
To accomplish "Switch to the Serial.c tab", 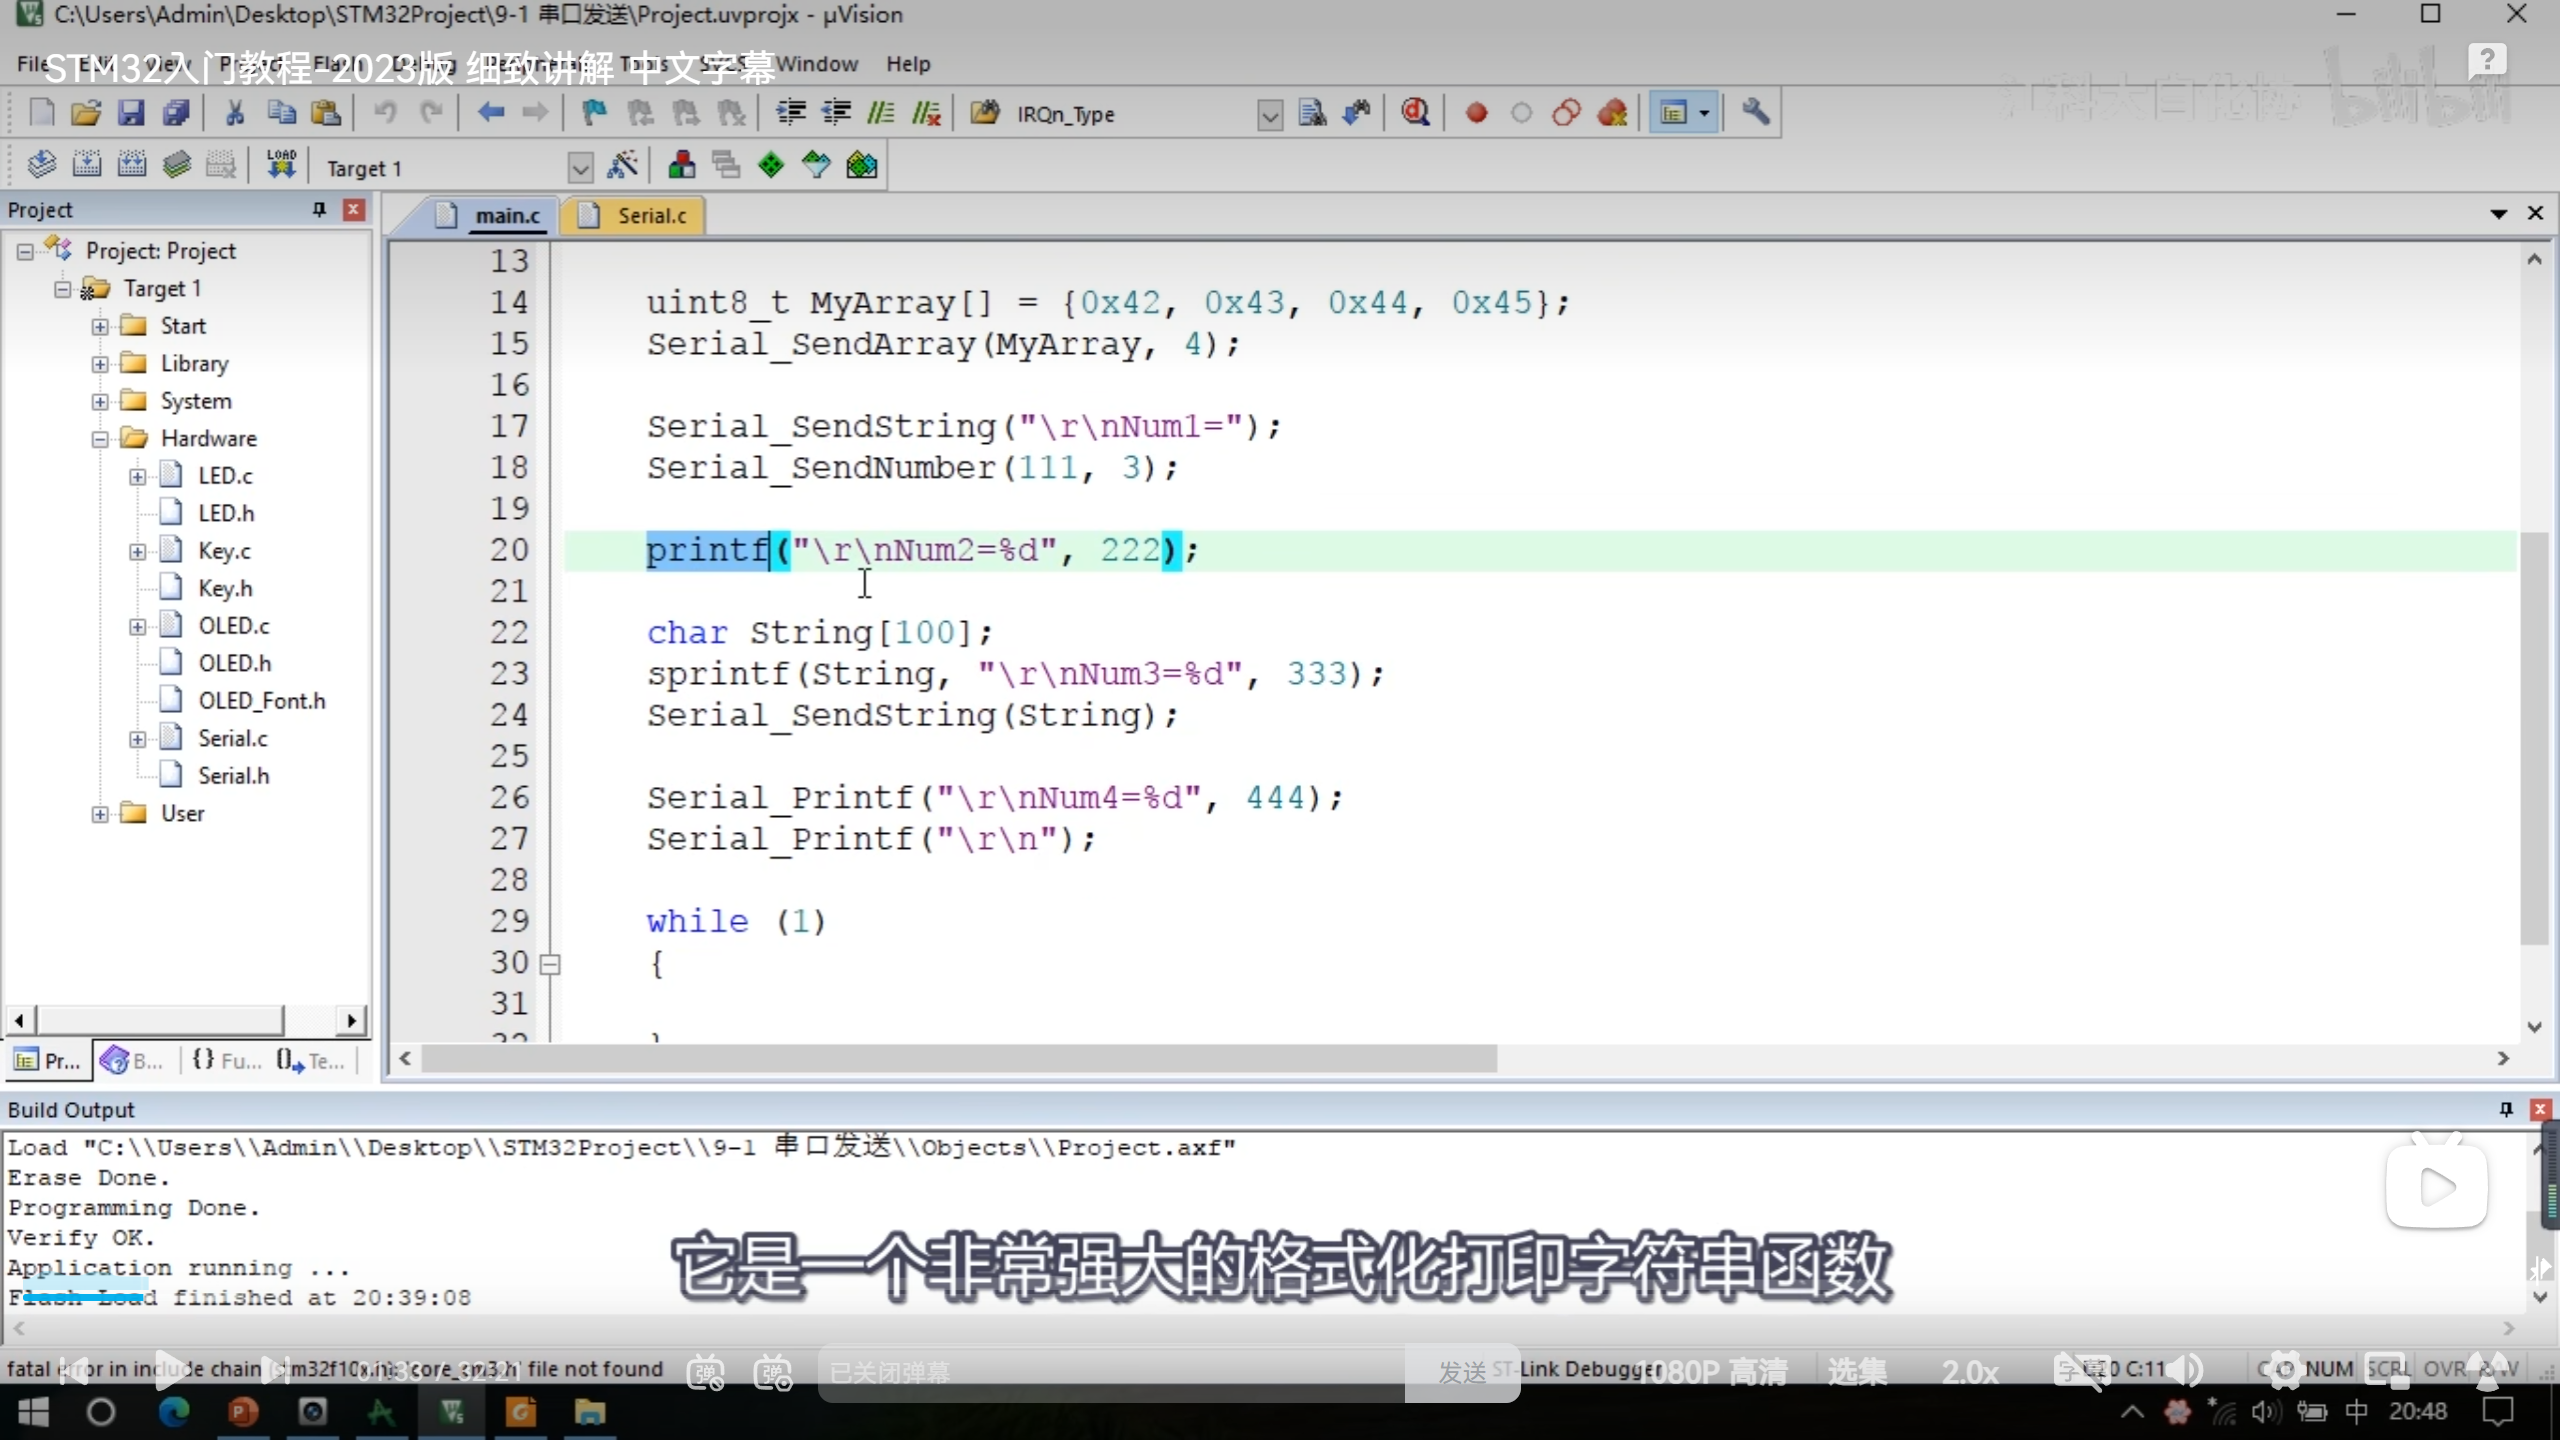I will 650,216.
